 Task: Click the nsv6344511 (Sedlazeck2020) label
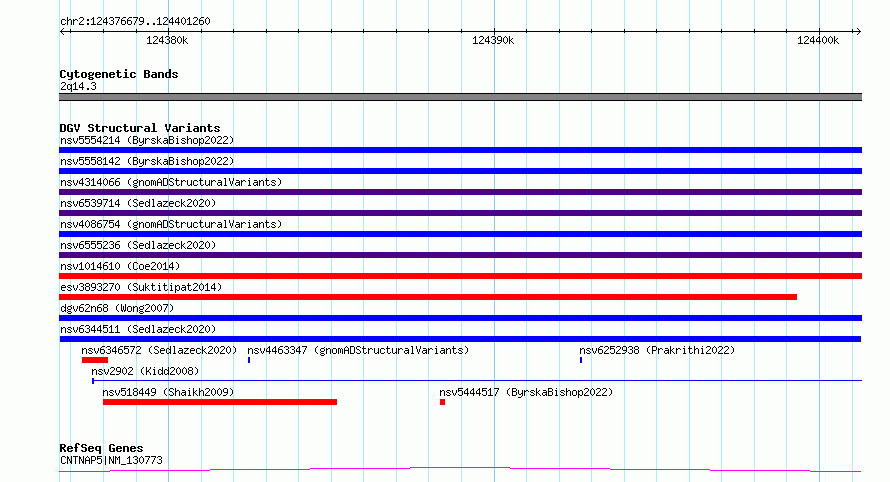click(x=138, y=329)
